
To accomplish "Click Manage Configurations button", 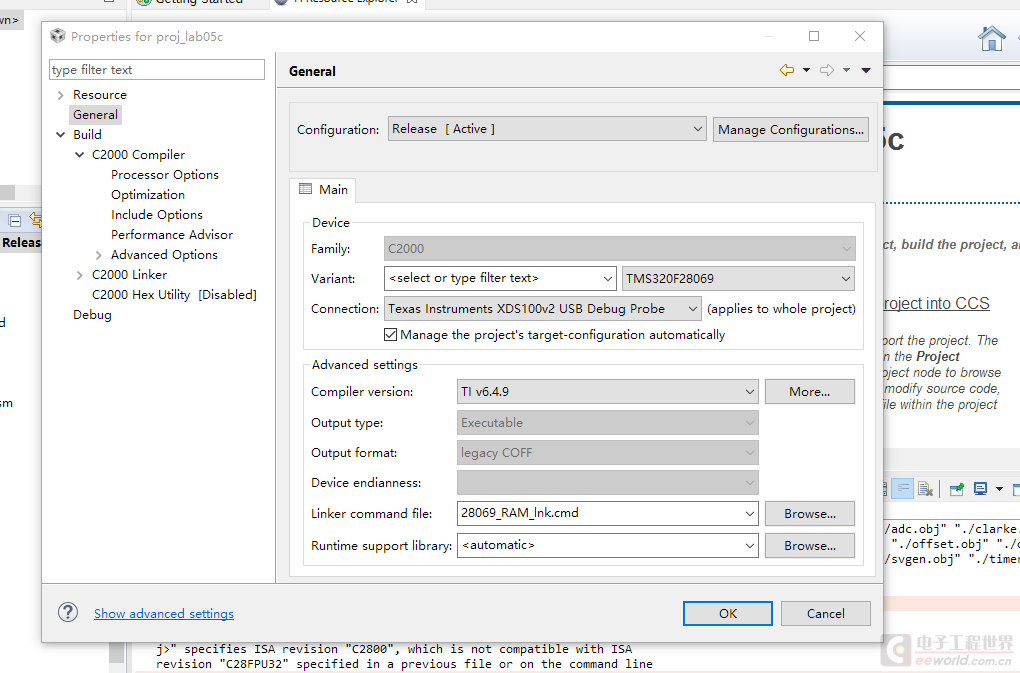I will (x=790, y=129).
